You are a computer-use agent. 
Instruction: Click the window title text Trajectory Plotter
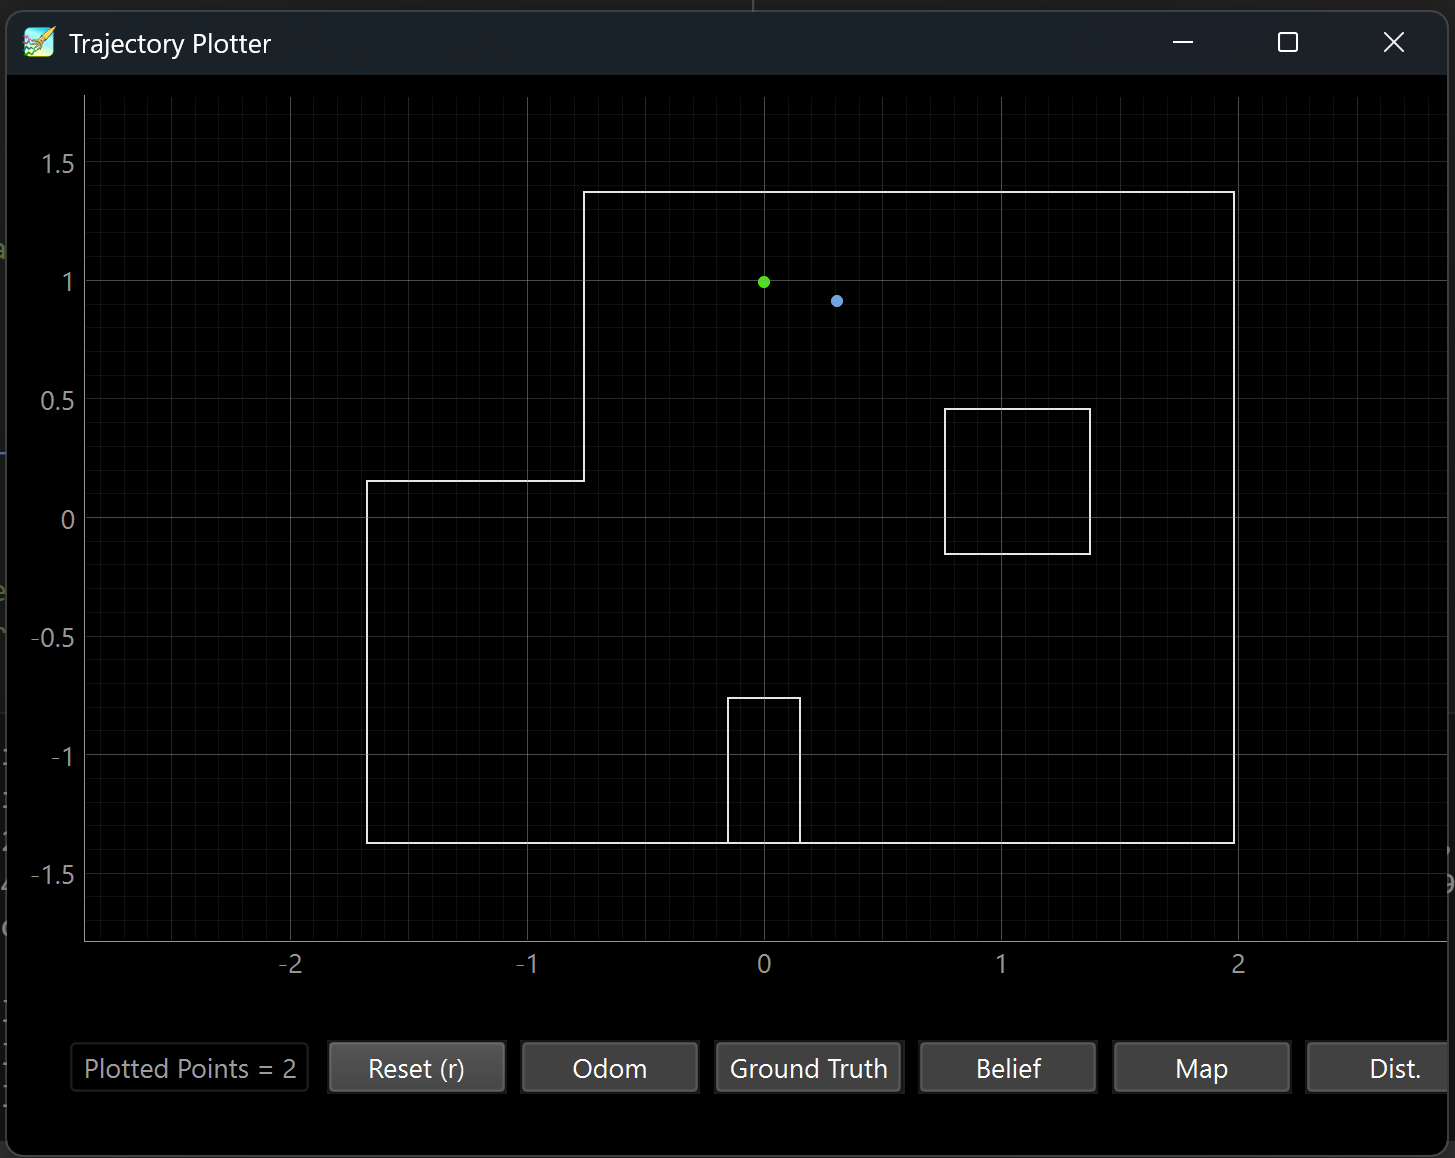click(170, 44)
